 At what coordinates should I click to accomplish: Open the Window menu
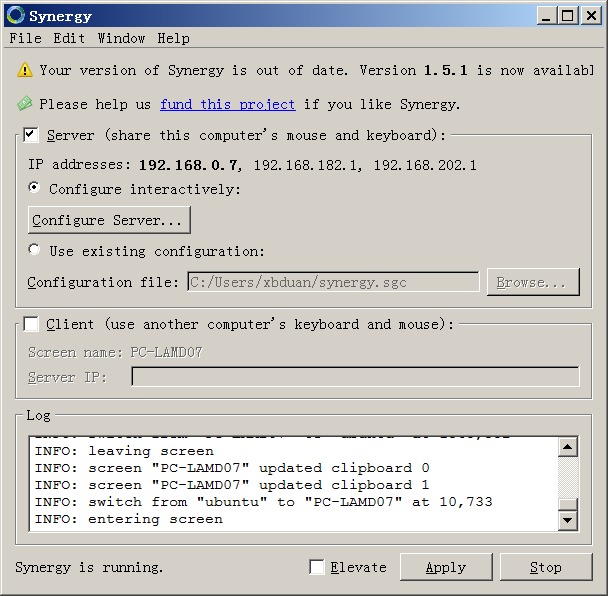[121, 38]
